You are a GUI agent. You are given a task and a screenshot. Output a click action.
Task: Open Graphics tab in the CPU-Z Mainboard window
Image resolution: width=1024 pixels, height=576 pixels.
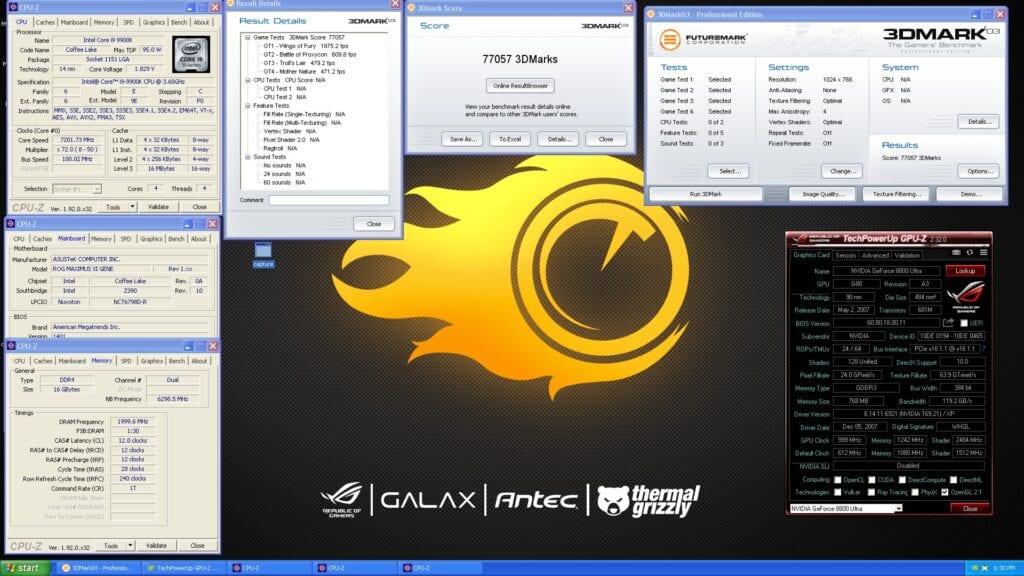pos(151,239)
